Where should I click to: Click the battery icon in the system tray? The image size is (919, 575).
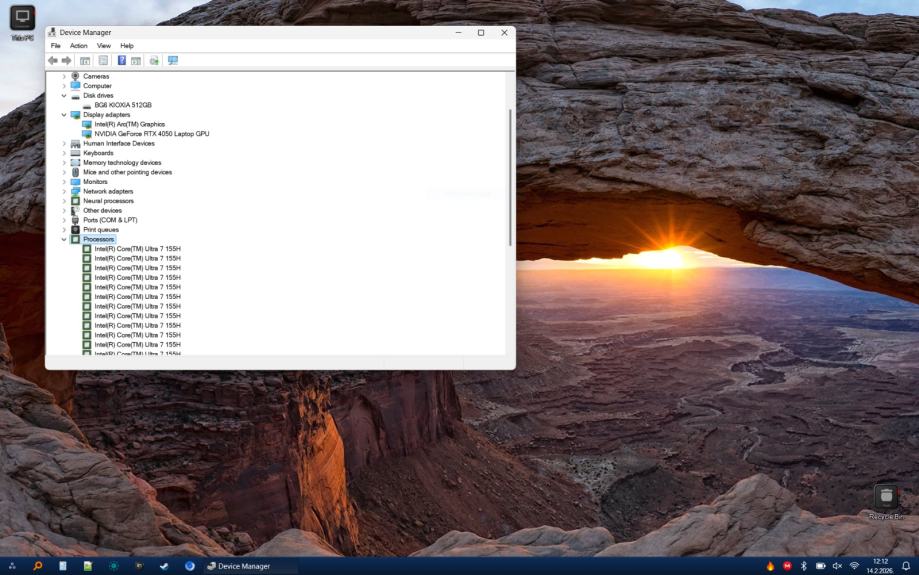coord(821,566)
